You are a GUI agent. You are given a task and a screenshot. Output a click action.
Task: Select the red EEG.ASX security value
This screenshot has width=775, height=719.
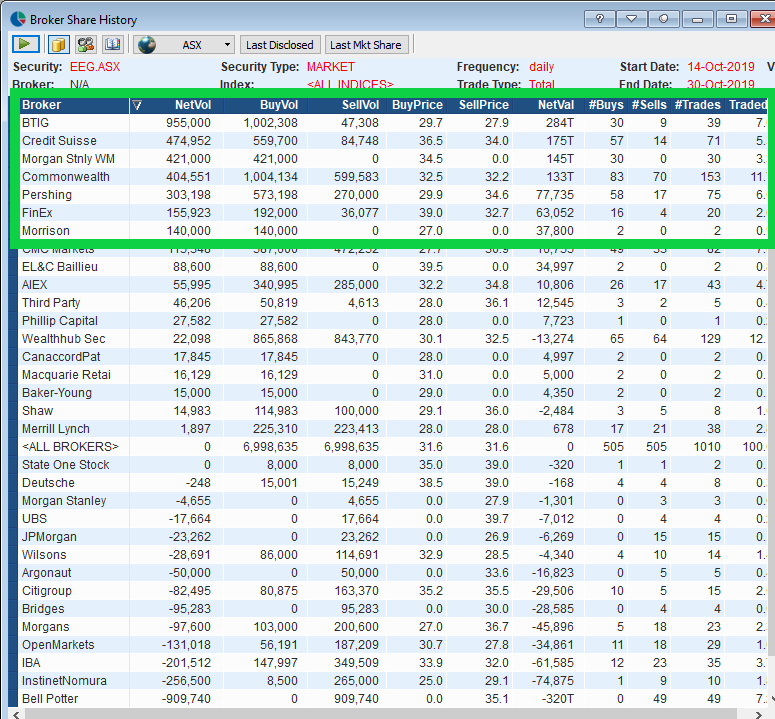pos(95,67)
